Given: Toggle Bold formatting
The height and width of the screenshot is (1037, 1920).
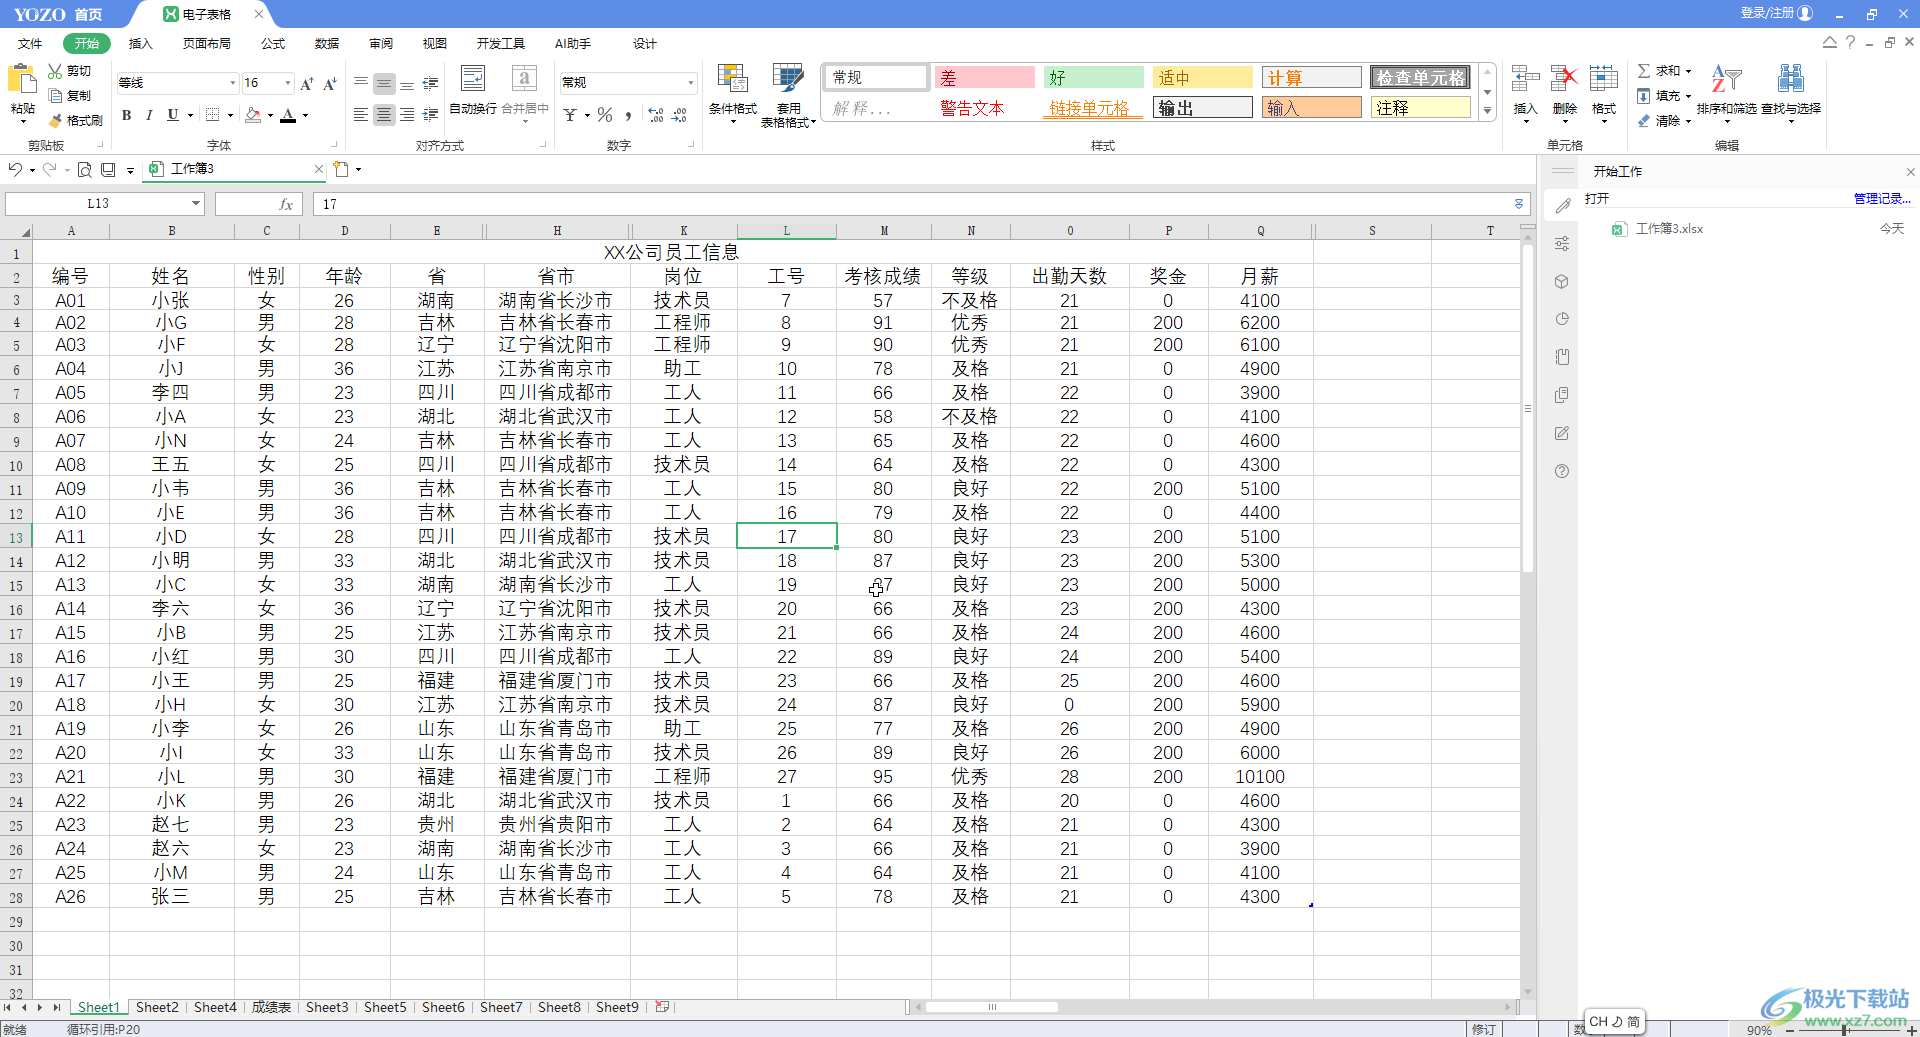Looking at the screenshot, I should [x=127, y=115].
